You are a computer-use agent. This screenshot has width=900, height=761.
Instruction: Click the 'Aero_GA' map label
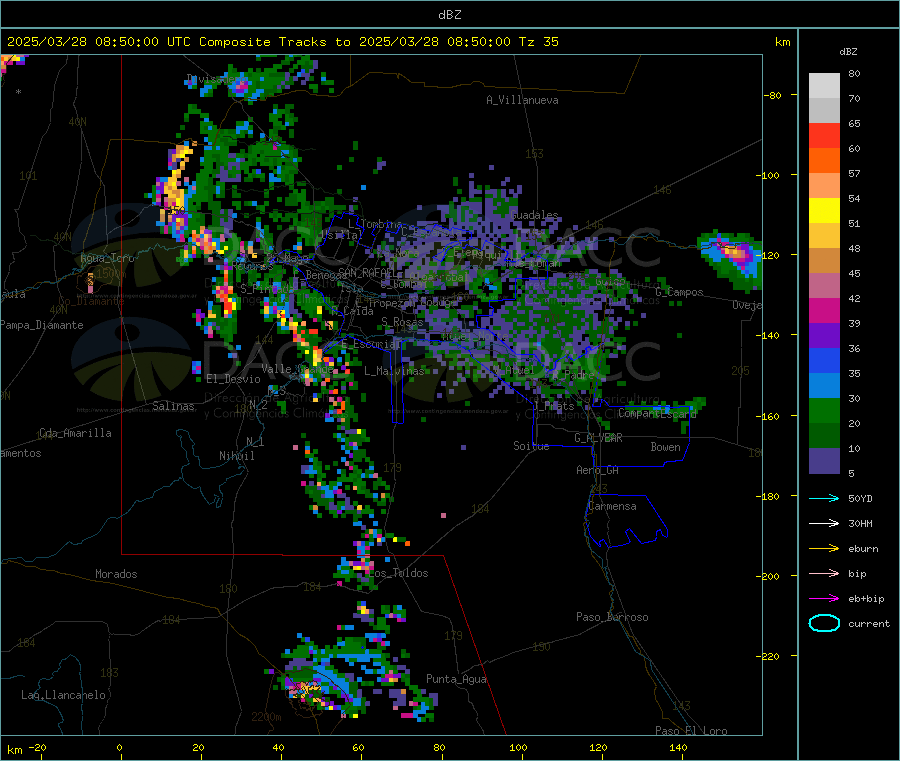tap(598, 470)
